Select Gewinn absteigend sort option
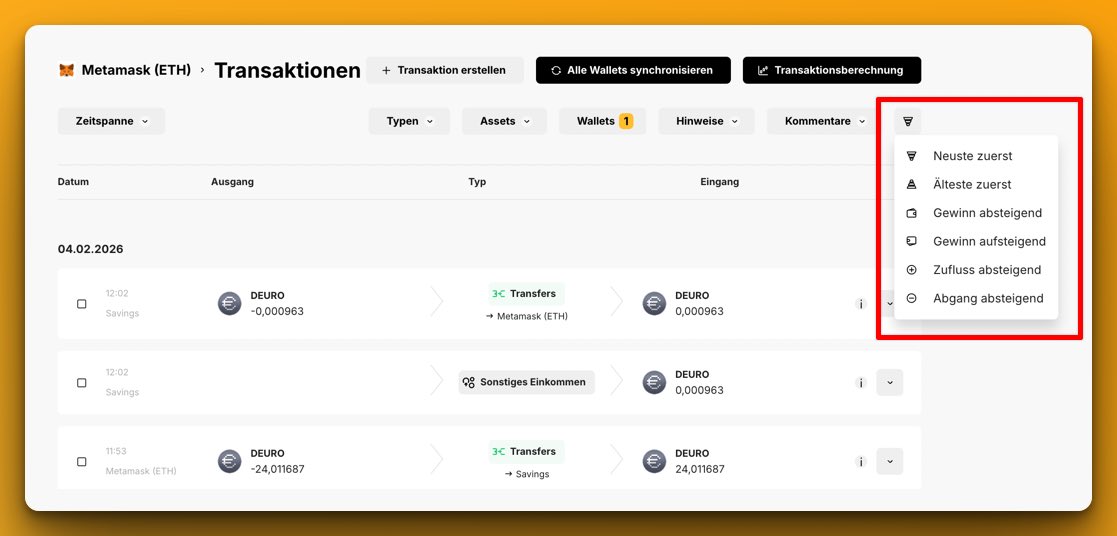The height and width of the screenshot is (536, 1117). point(976,213)
